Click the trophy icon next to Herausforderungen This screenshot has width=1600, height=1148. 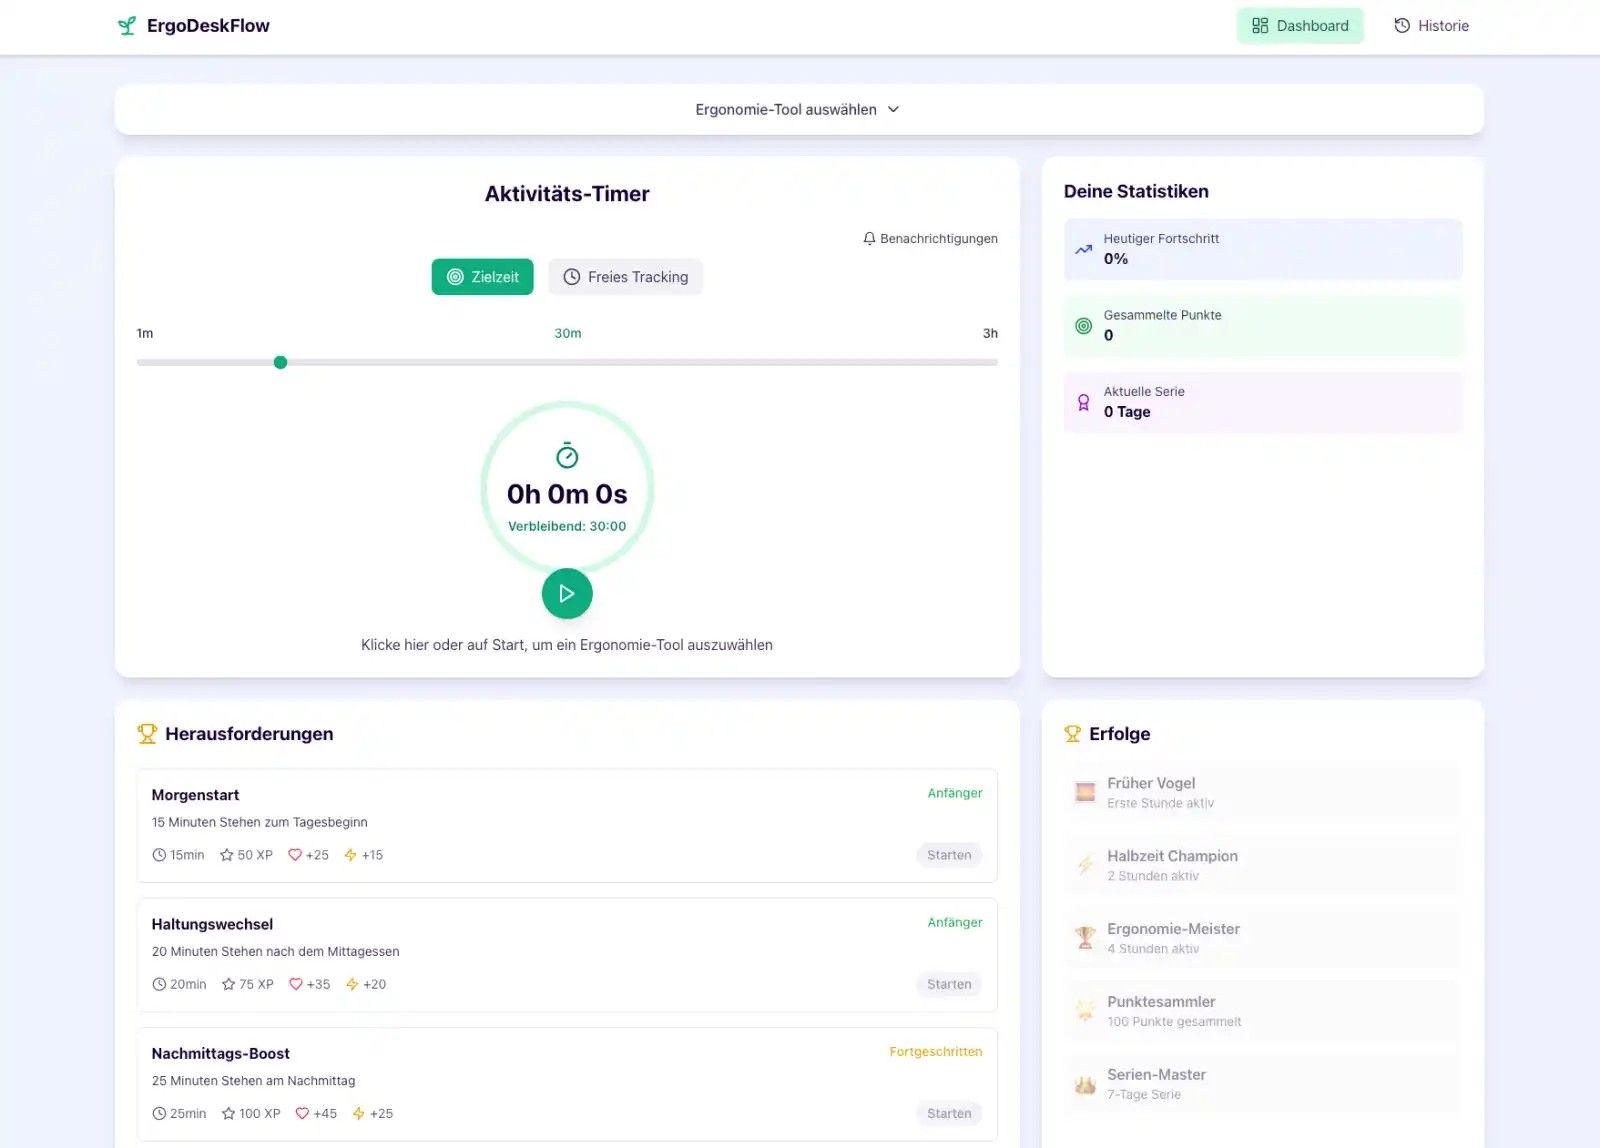(x=147, y=734)
